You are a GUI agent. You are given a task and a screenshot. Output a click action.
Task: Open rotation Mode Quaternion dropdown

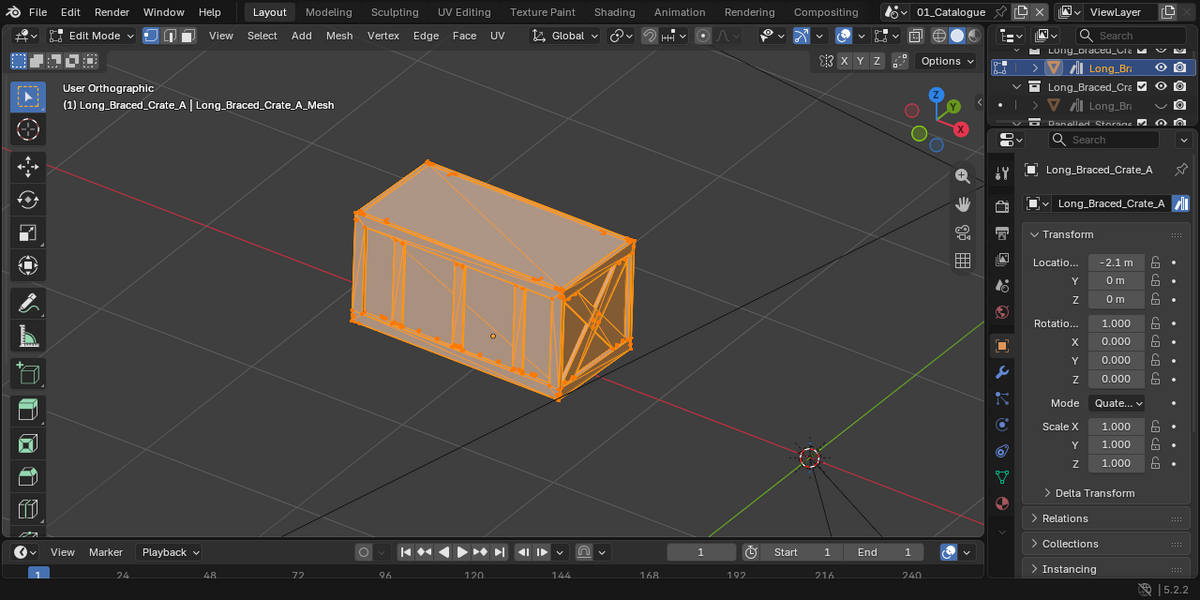pos(1116,403)
